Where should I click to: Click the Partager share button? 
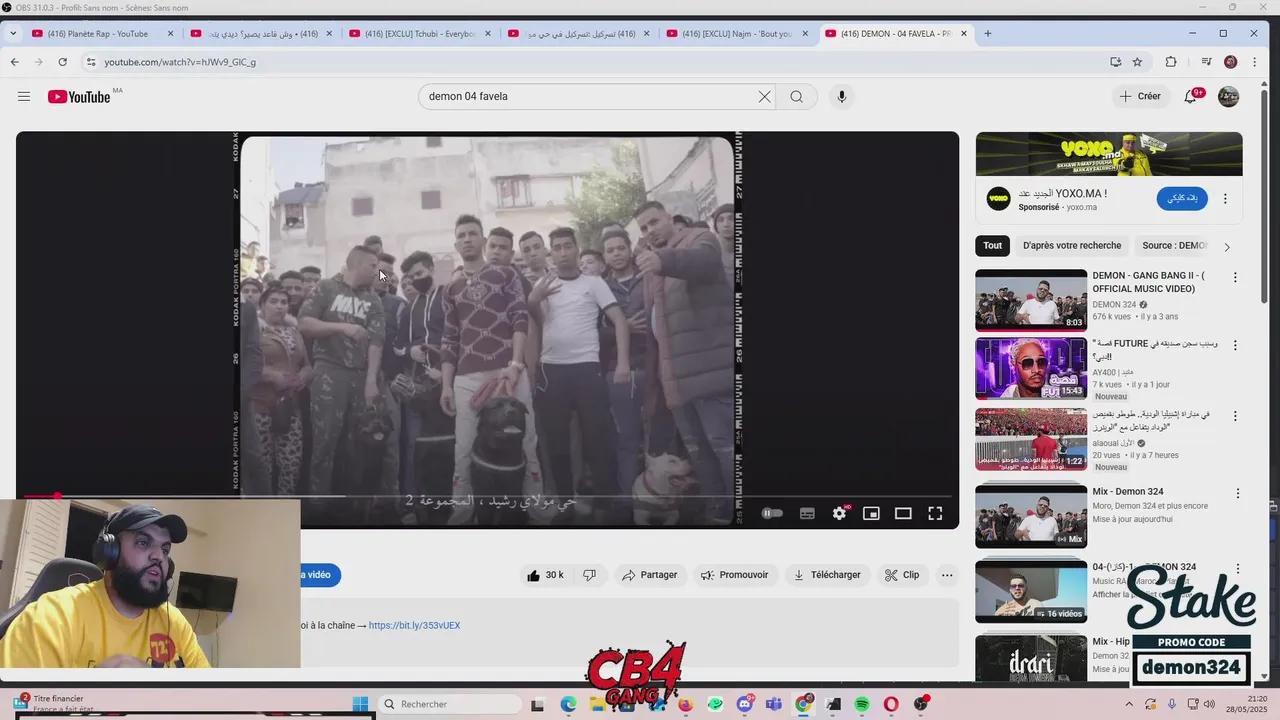650,575
